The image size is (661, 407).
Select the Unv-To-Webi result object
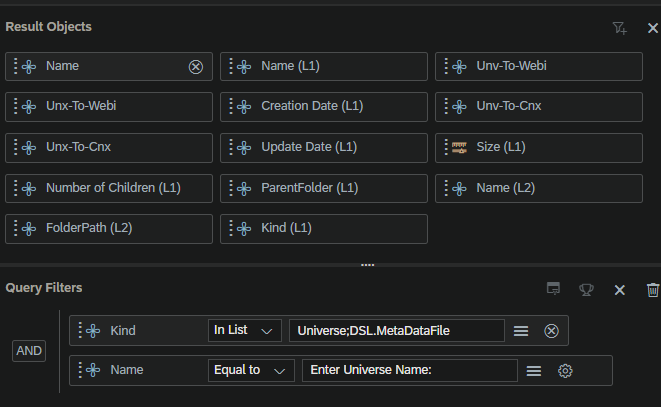pos(539,66)
